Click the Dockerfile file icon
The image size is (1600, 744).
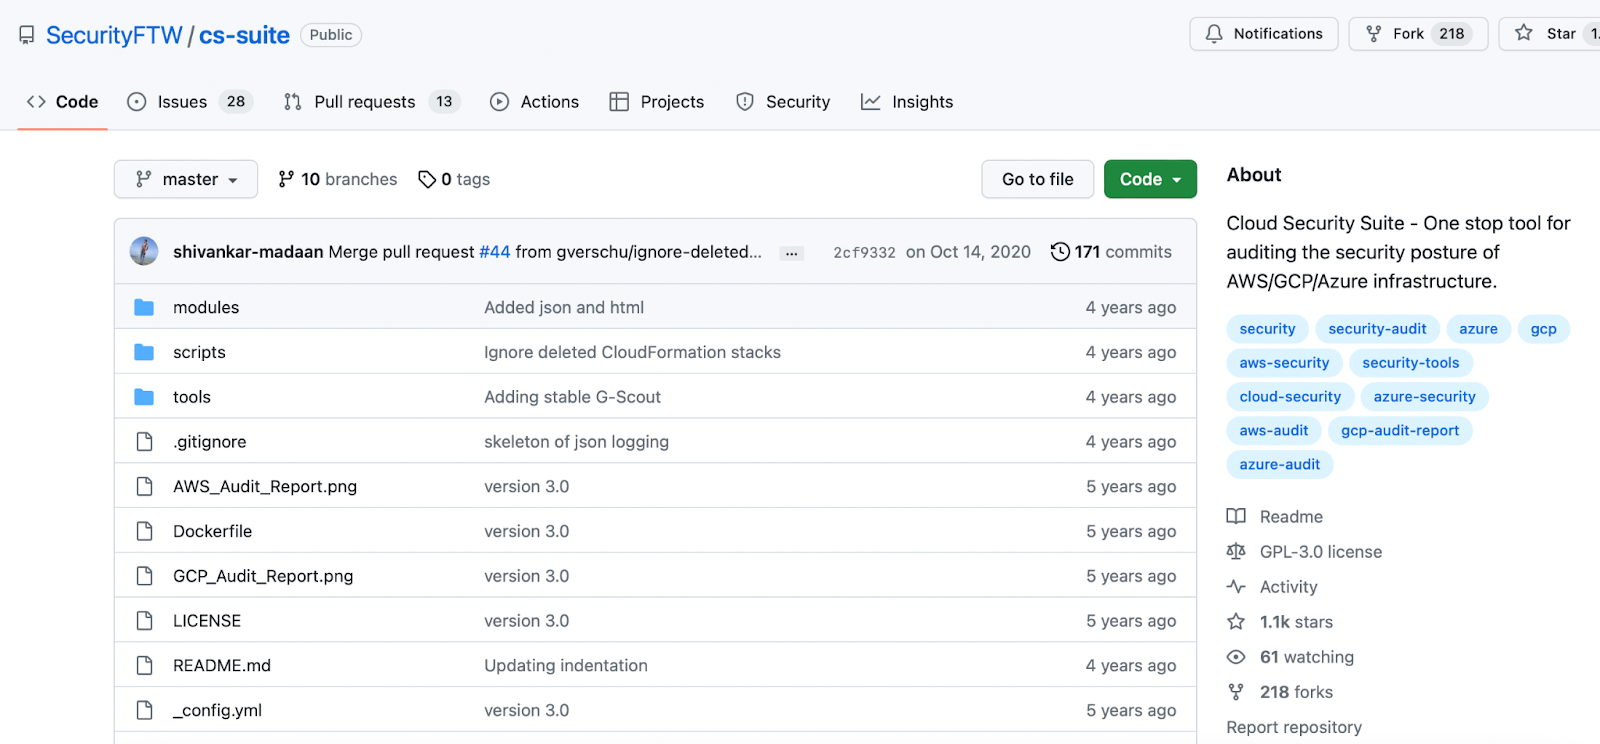[144, 531]
